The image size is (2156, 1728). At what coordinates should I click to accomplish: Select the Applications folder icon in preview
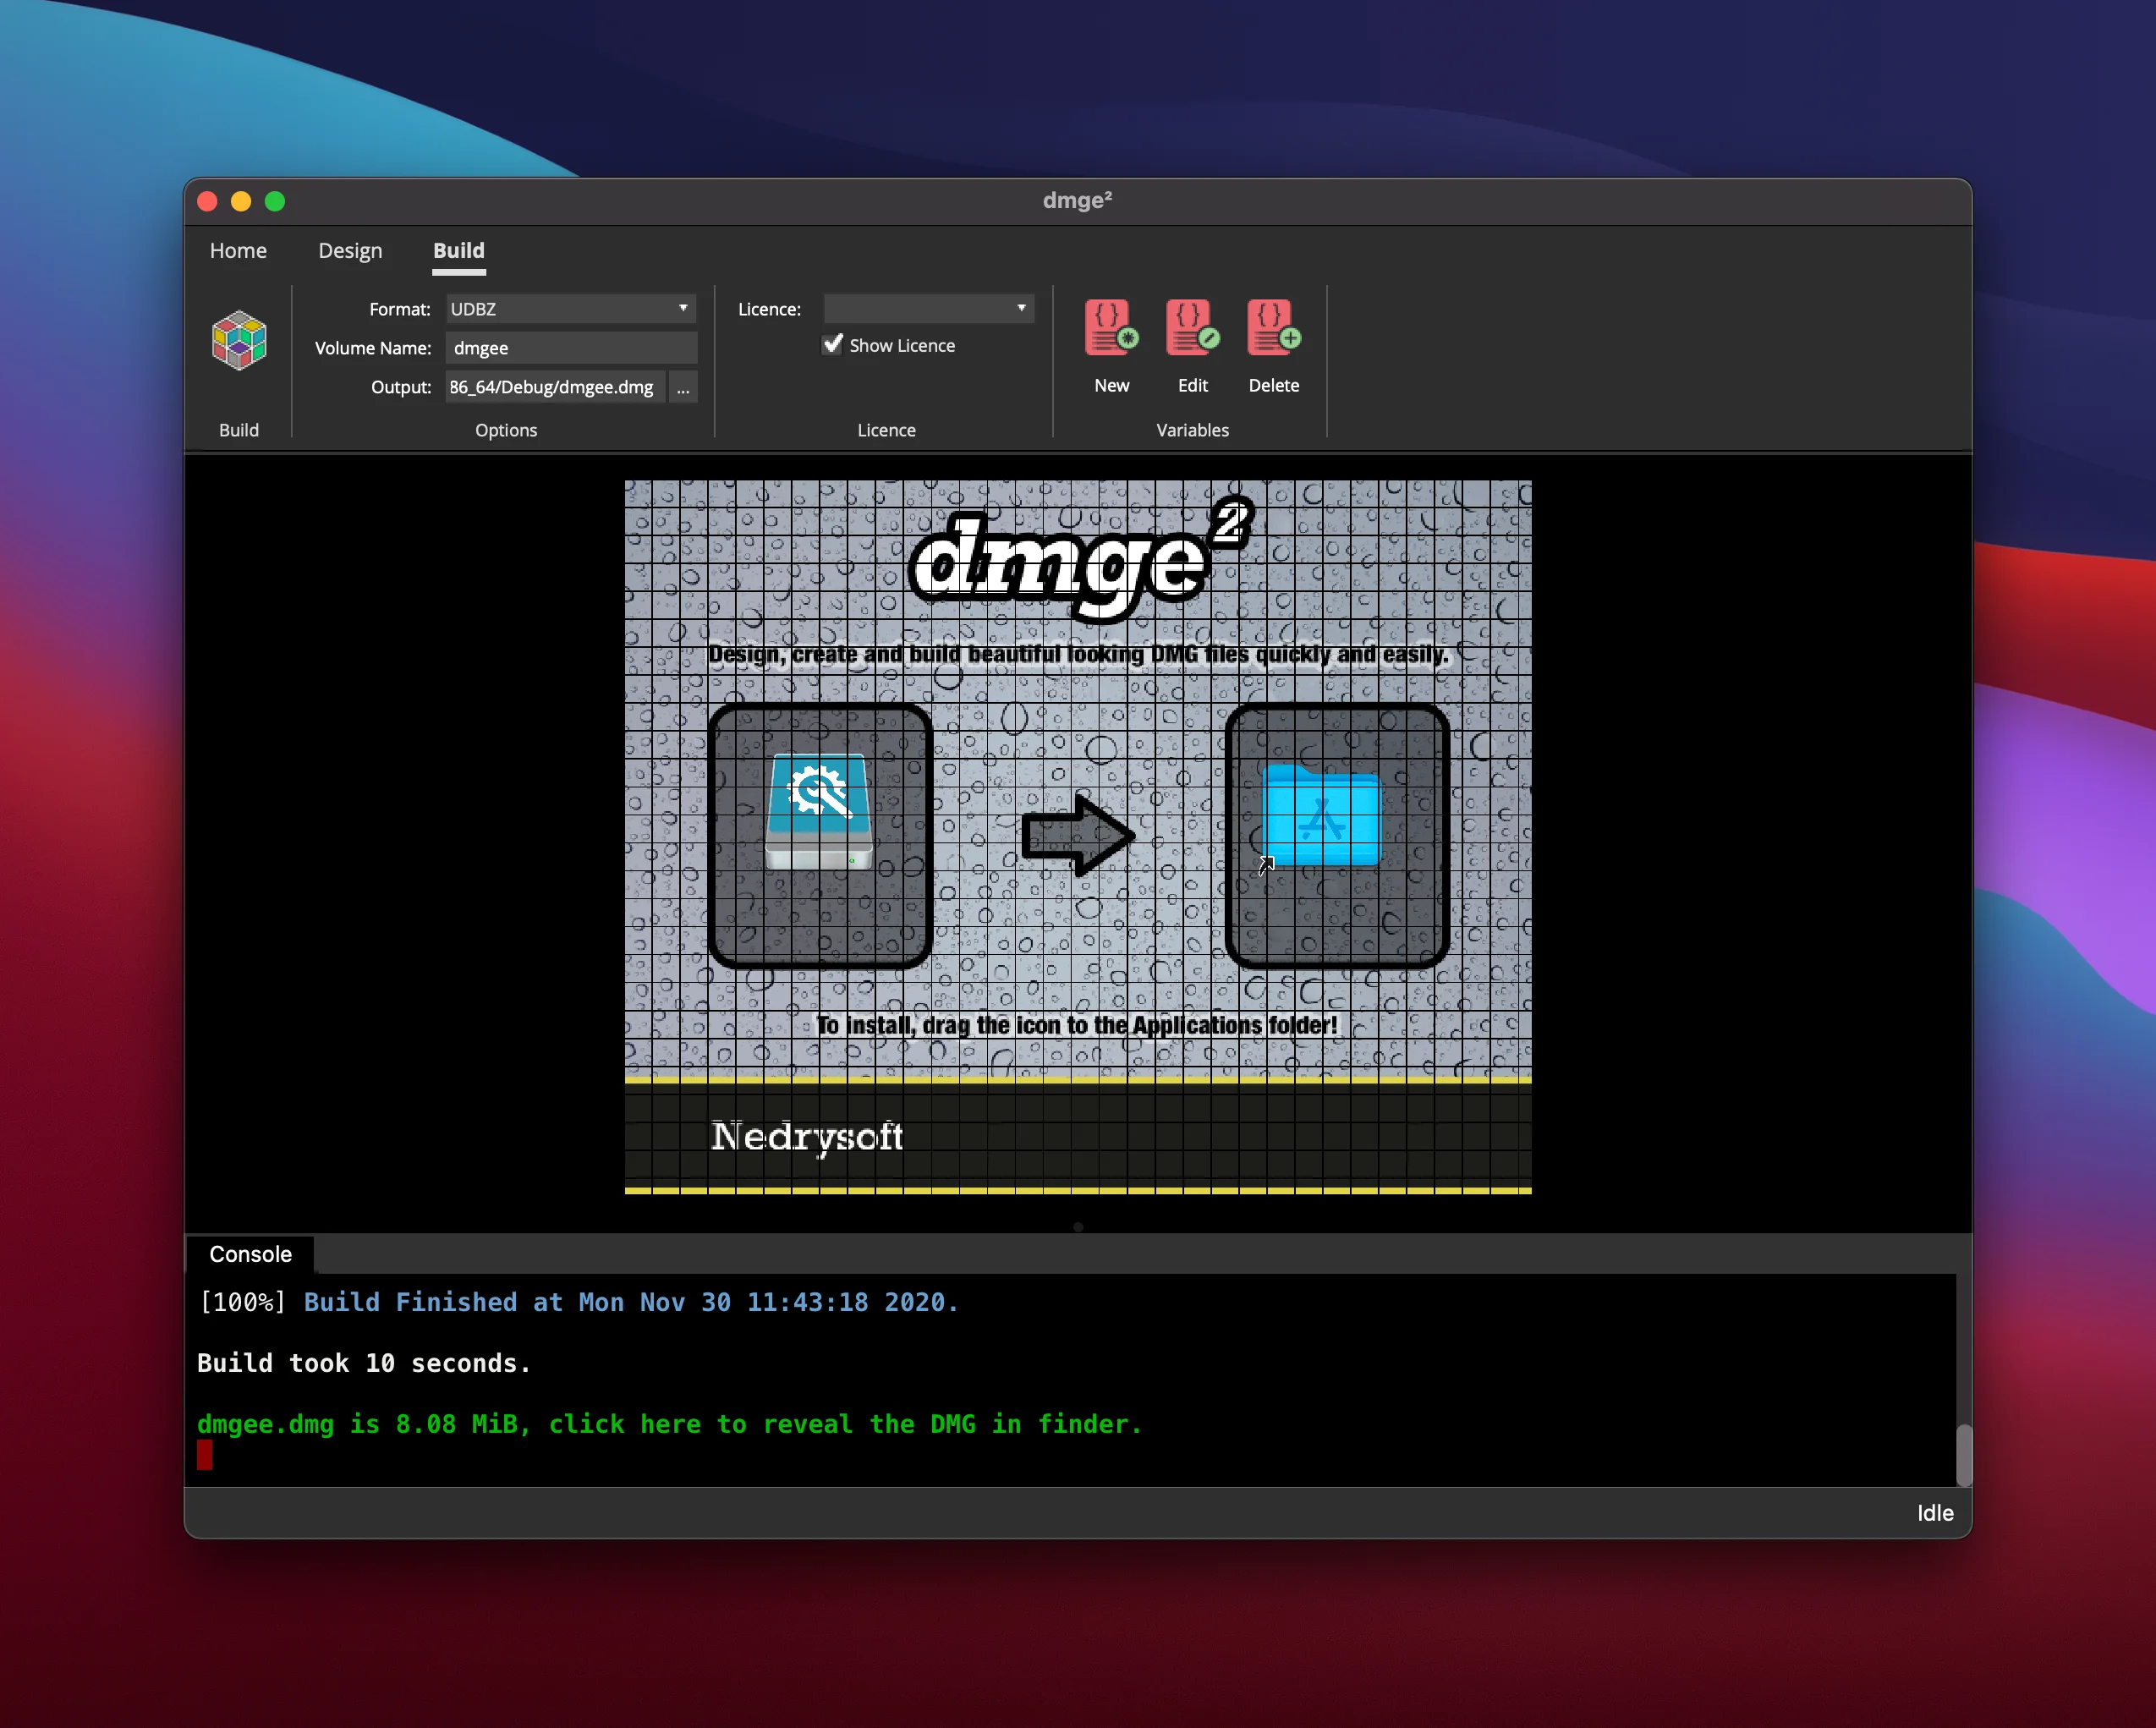[x=1320, y=815]
